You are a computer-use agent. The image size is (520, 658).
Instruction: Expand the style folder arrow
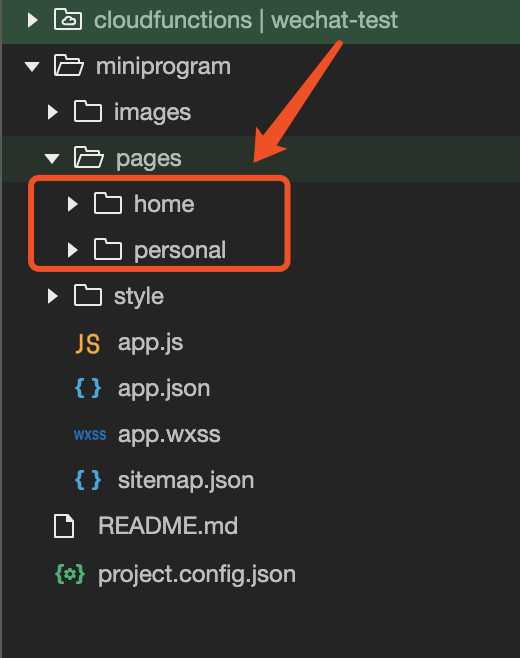(52, 296)
